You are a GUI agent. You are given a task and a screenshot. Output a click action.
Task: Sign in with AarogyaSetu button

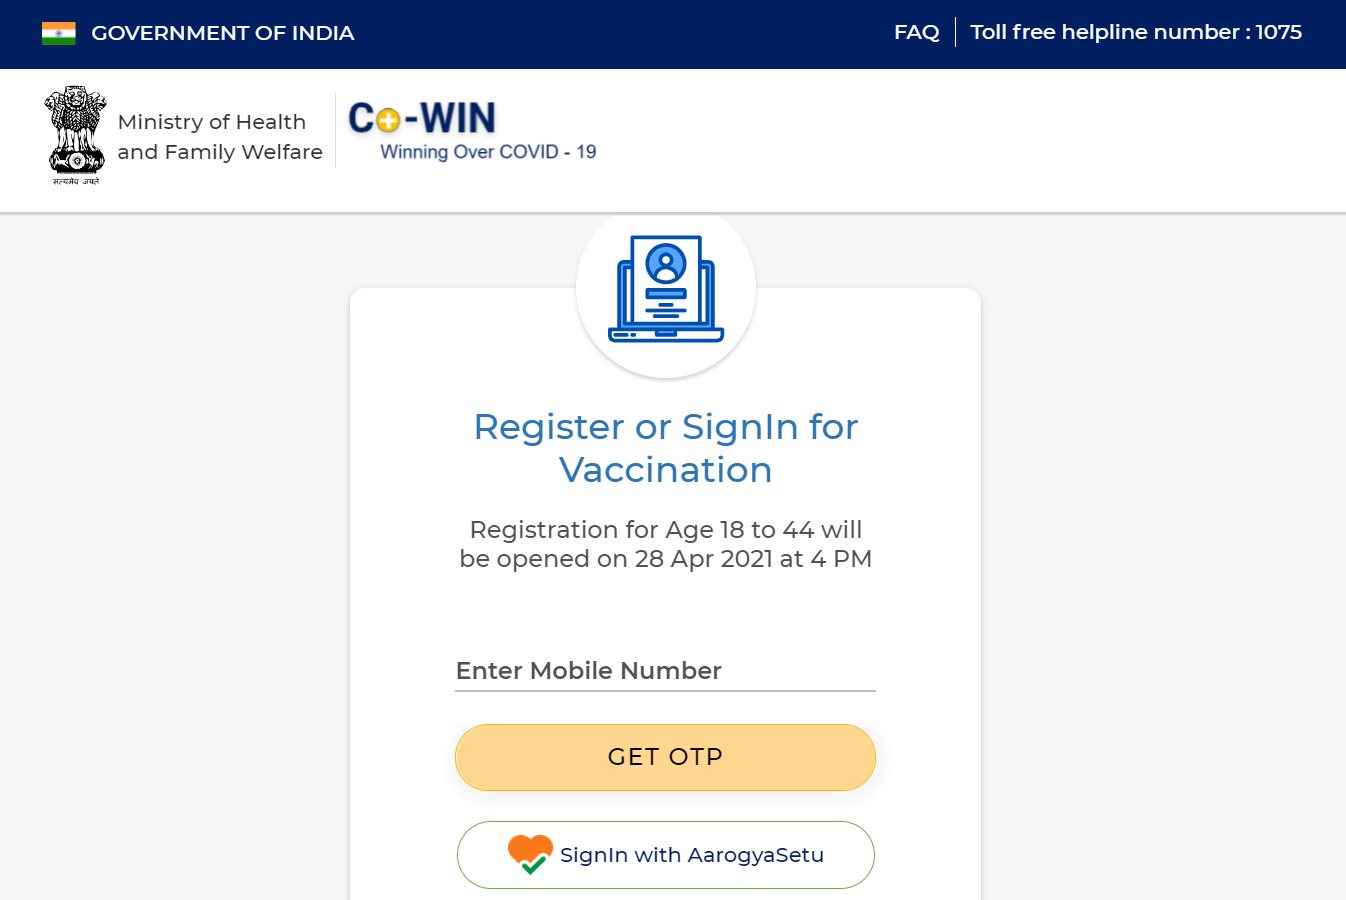[x=665, y=855]
